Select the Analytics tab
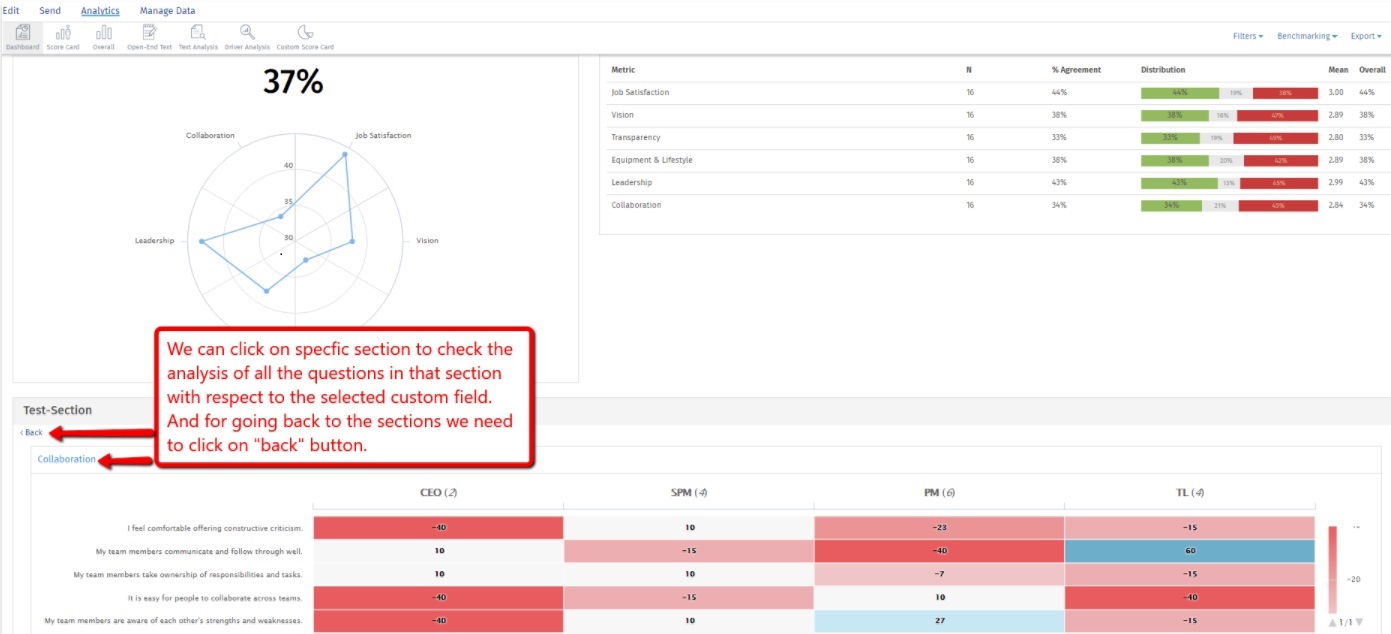Viewport: 1391px width, 634px height. coord(100,10)
